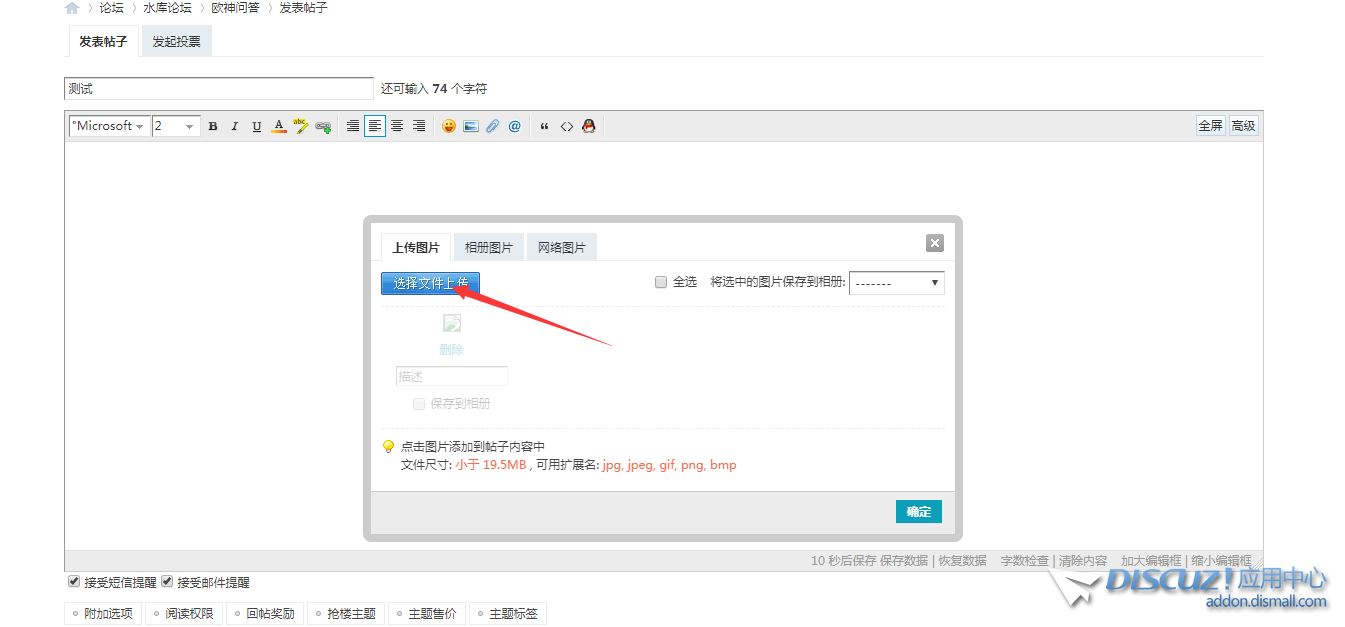
Task: Toggle bold formatting in the editor toolbar
Action: pos(213,126)
